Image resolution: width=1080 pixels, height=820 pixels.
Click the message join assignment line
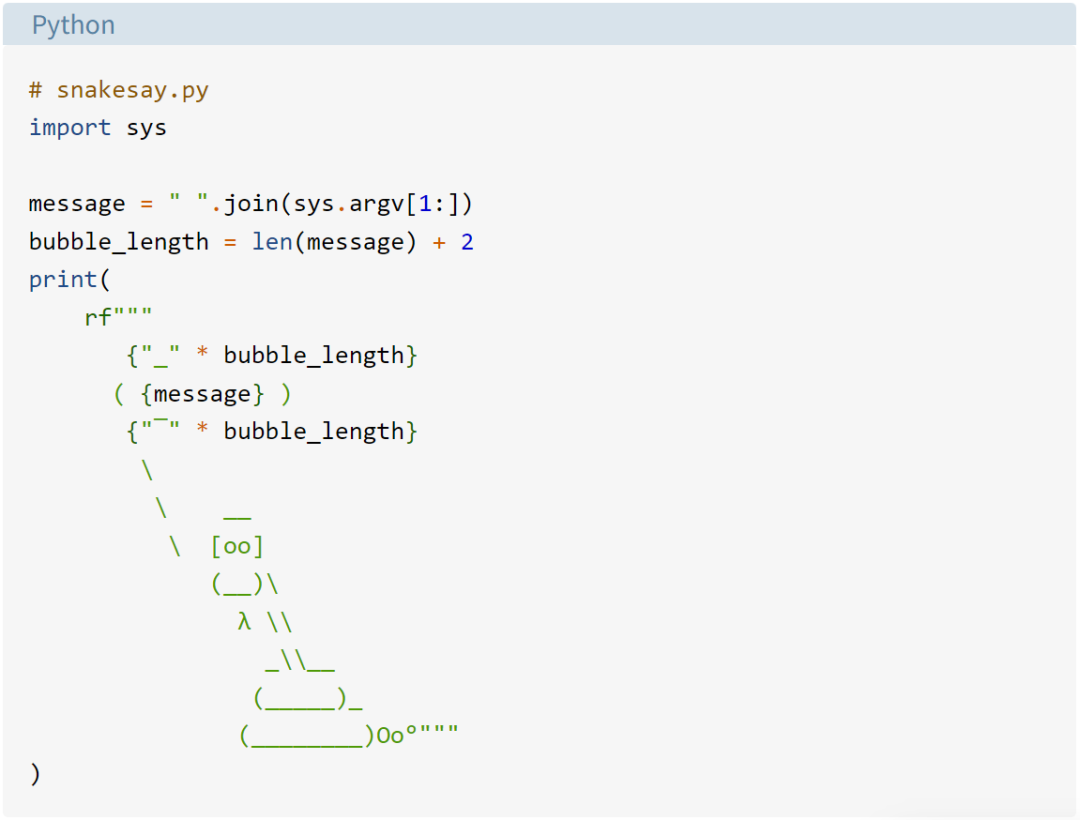pyautogui.click(x=251, y=204)
